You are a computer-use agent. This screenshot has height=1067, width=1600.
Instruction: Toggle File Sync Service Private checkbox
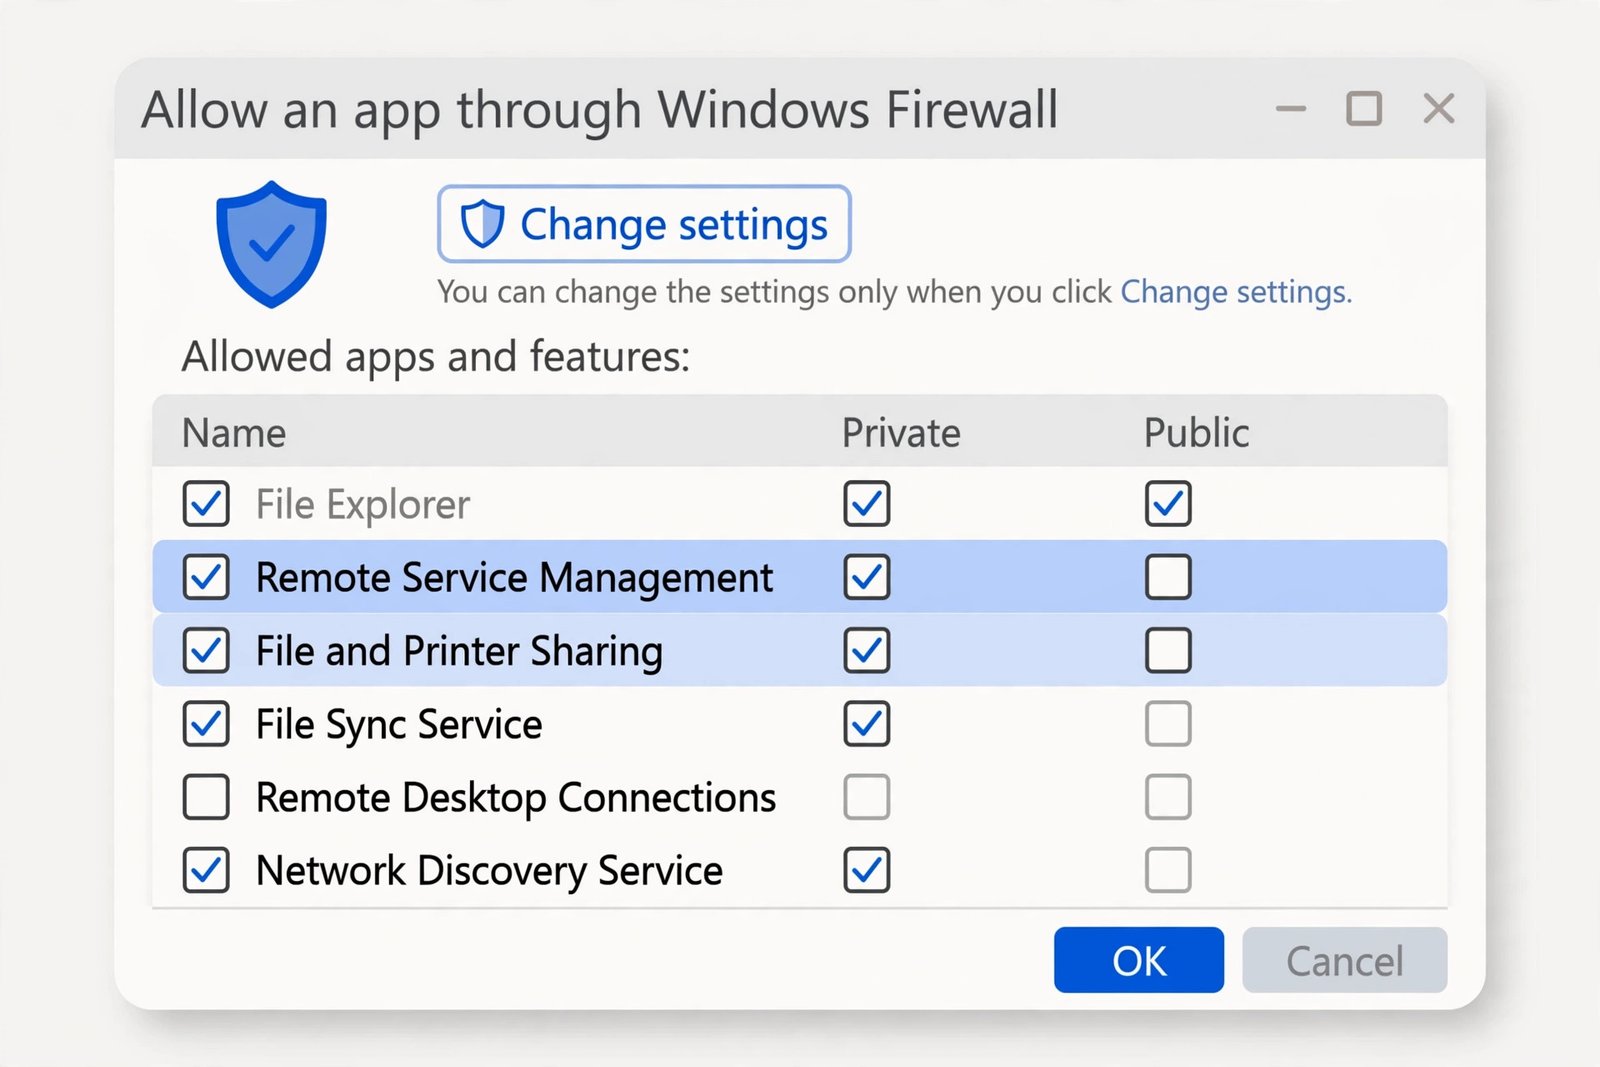[x=867, y=724]
